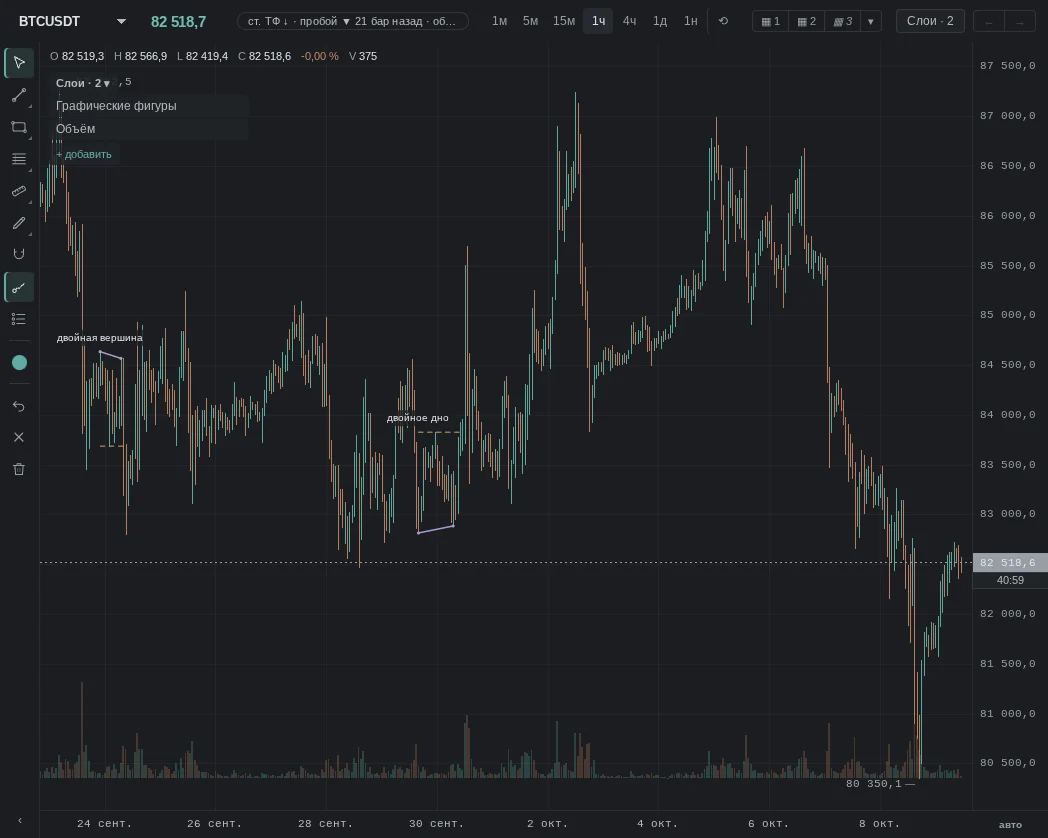Switch to the 1н weekly timeframe

point(690,21)
